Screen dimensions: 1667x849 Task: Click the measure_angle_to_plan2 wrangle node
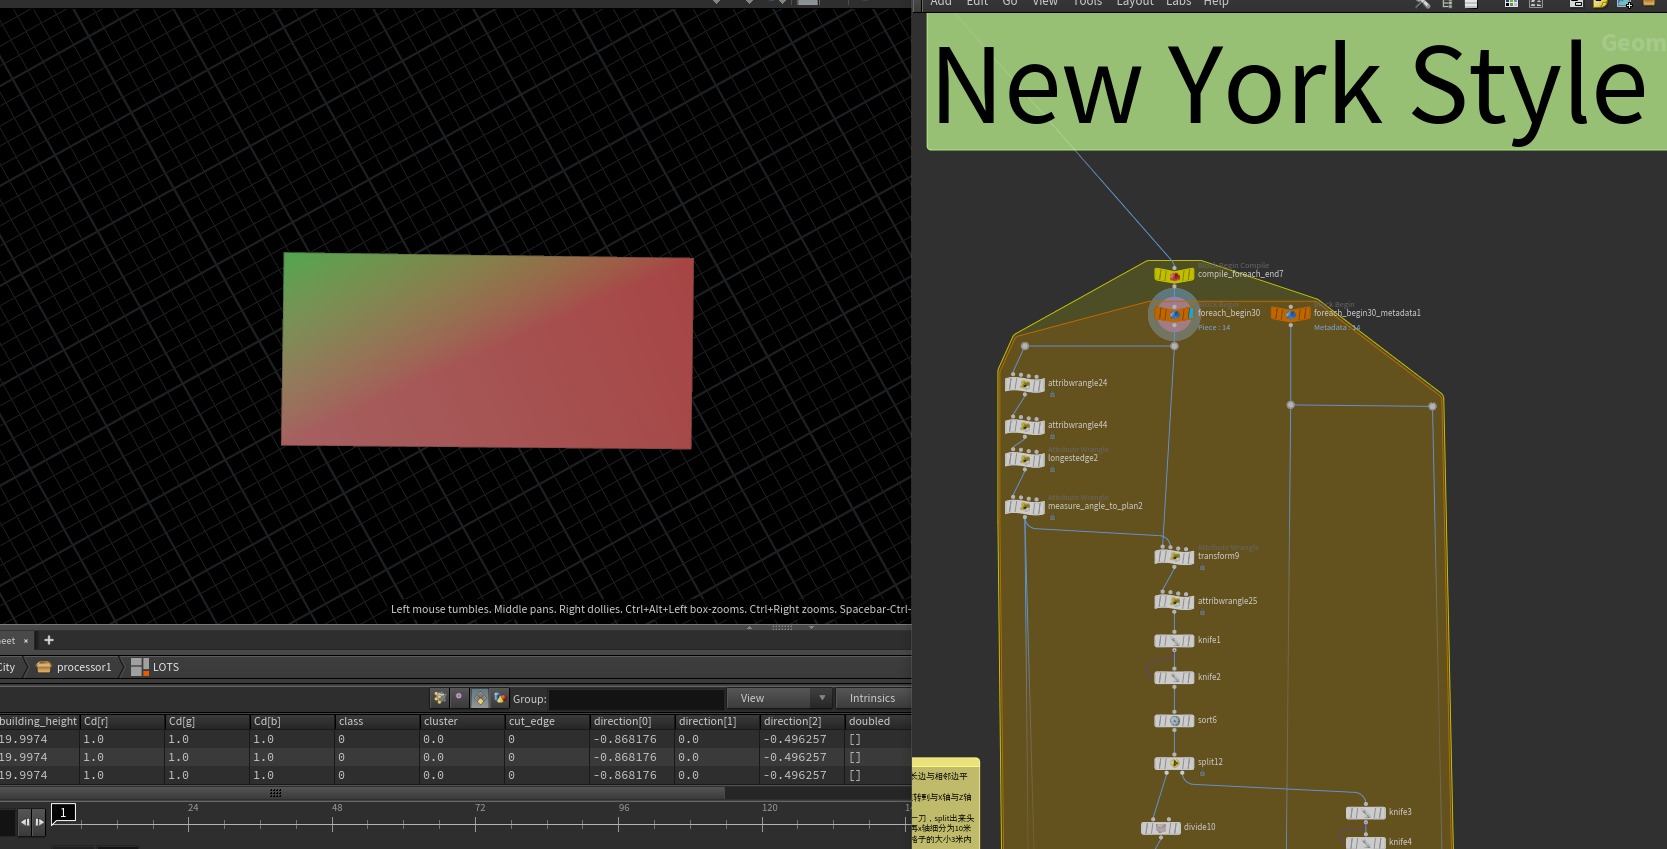coord(1025,507)
